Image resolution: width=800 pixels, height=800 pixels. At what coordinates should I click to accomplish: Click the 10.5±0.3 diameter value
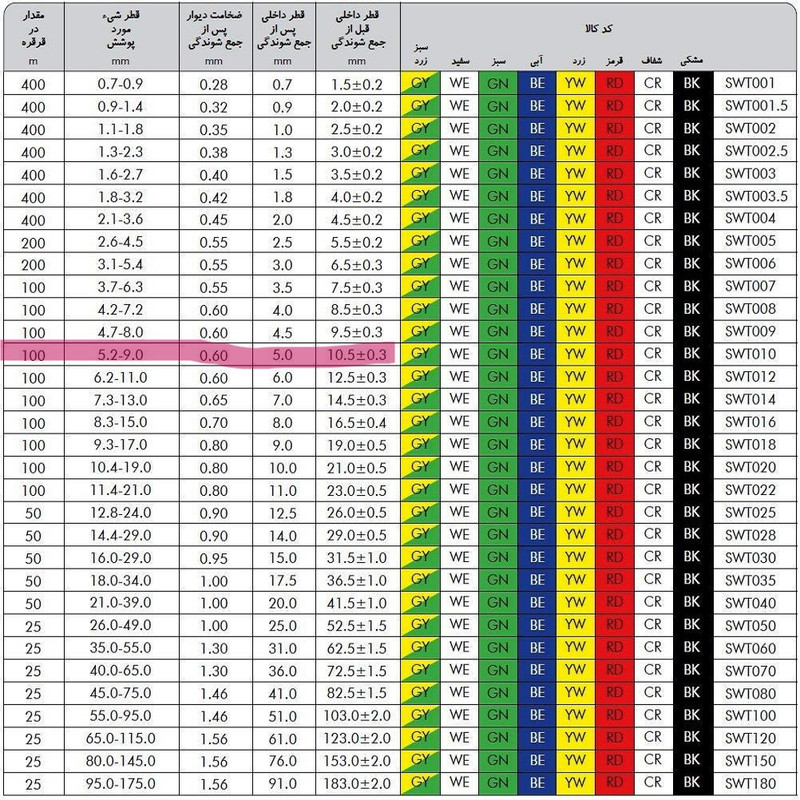(x=357, y=353)
